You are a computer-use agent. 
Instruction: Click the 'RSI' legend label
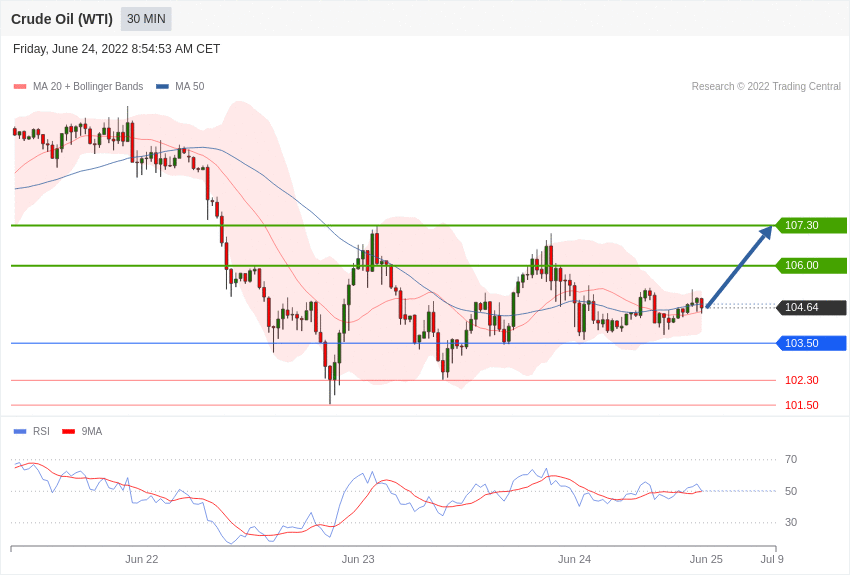[x=41, y=431]
